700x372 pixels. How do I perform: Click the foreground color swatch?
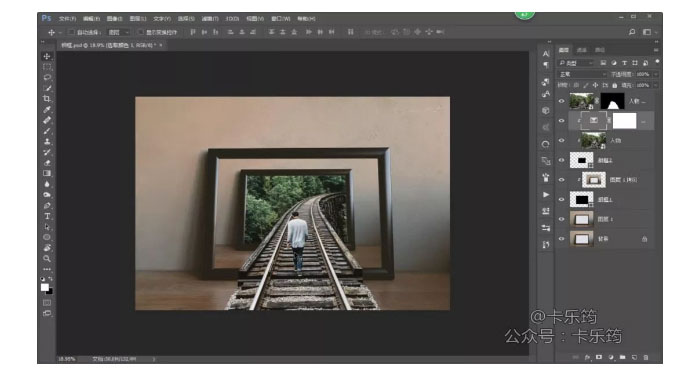click(x=45, y=288)
